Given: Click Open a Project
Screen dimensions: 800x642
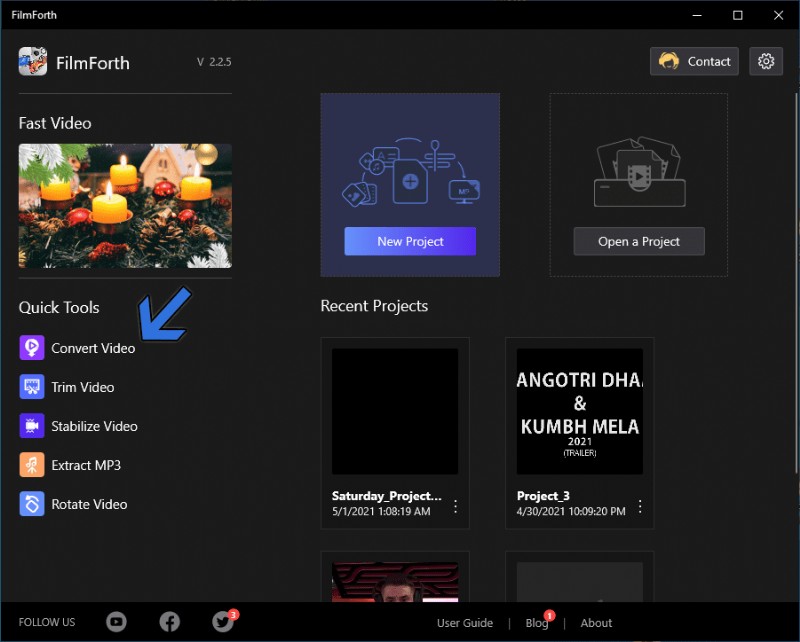Looking at the screenshot, I should [x=638, y=241].
